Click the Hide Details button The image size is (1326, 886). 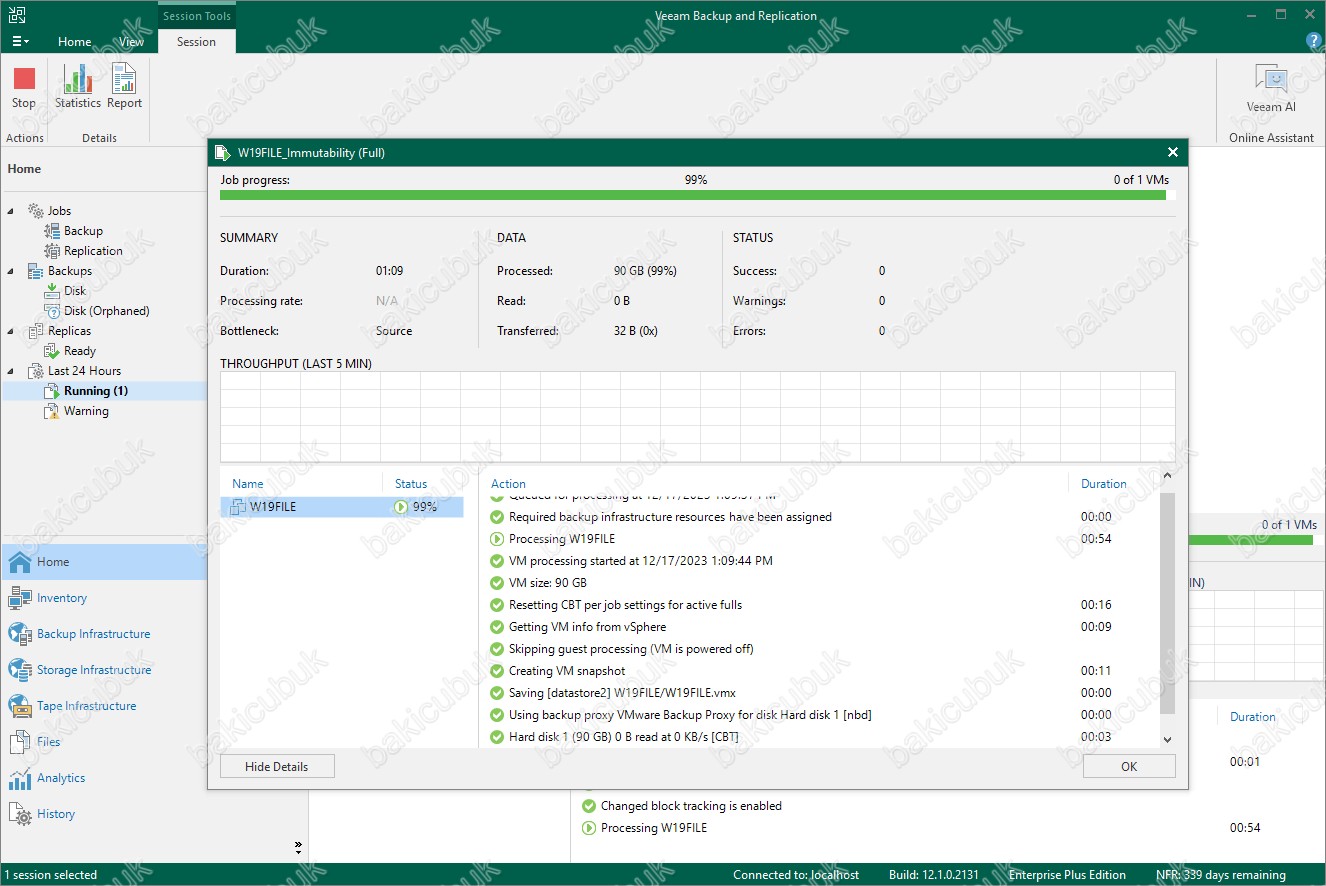[x=277, y=767]
